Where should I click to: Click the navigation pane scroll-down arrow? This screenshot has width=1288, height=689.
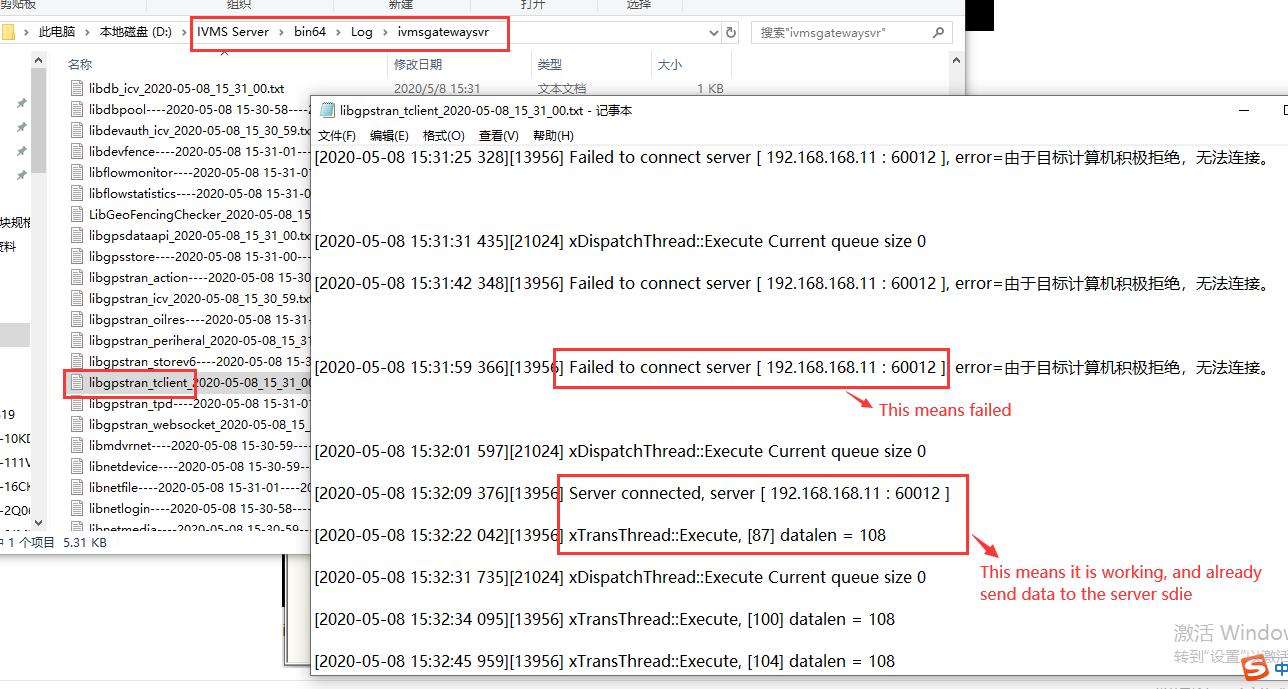[38, 521]
